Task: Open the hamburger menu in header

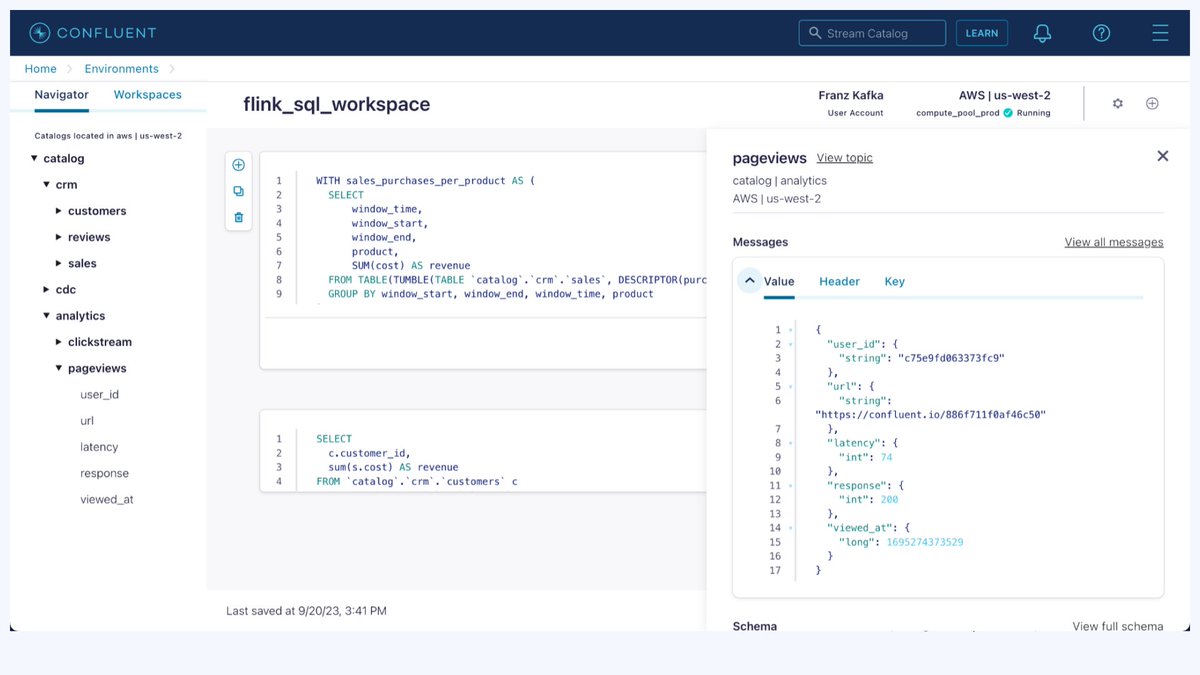Action: click(1160, 33)
